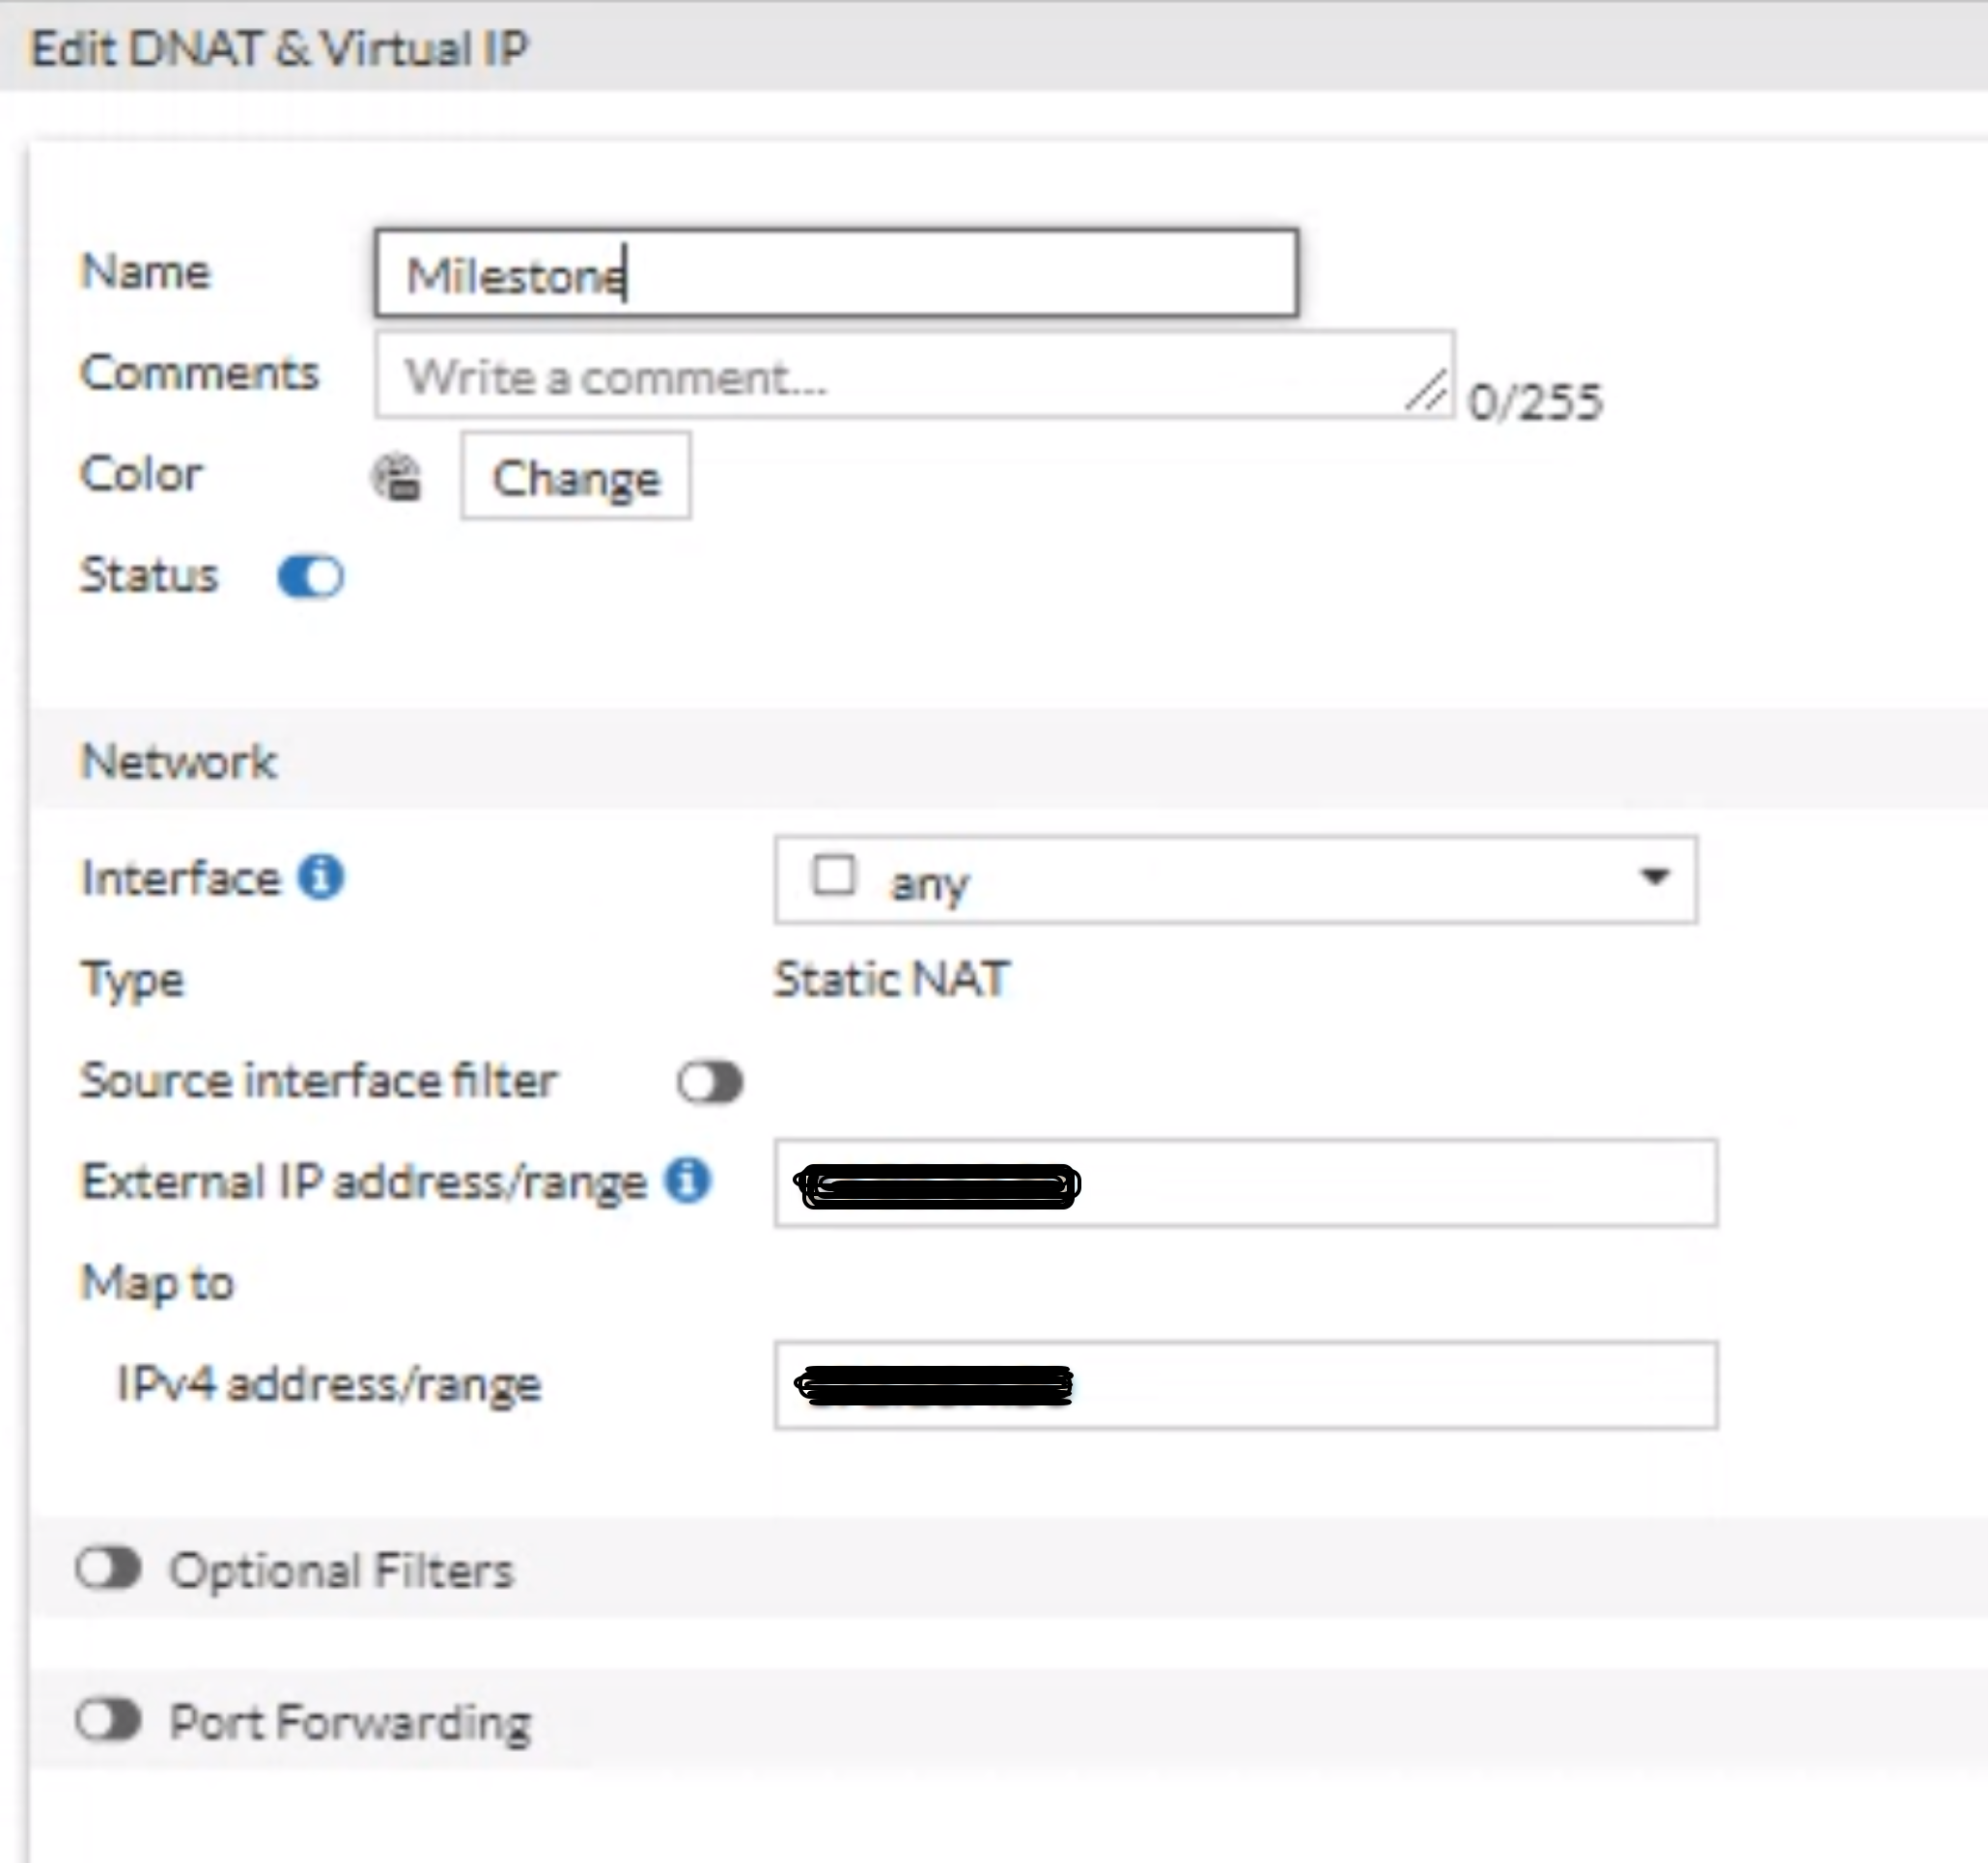Click the Change color button
Viewport: 1988px width, 1863px height.
coord(576,477)
